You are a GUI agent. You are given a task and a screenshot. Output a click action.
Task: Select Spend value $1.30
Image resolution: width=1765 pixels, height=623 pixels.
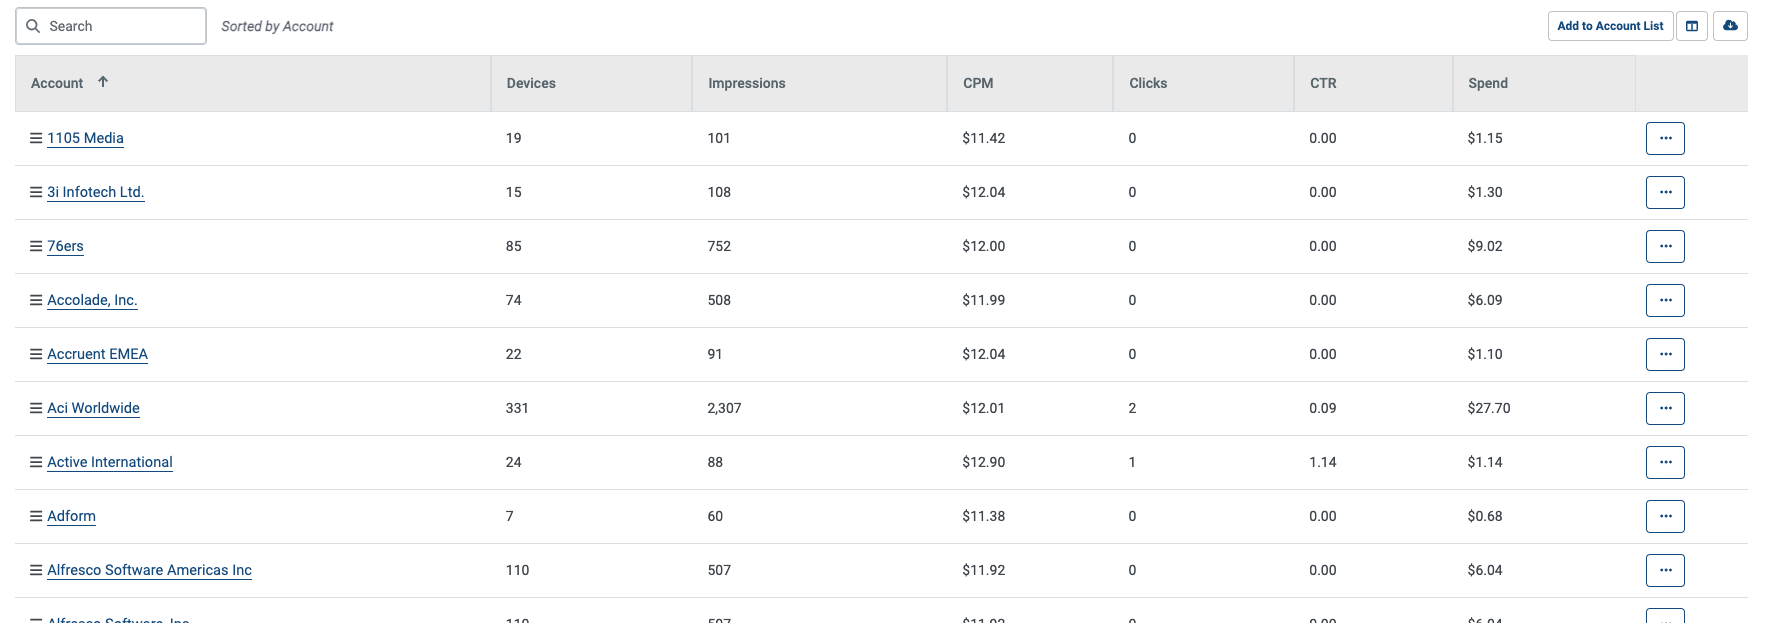click(1485, 192)
